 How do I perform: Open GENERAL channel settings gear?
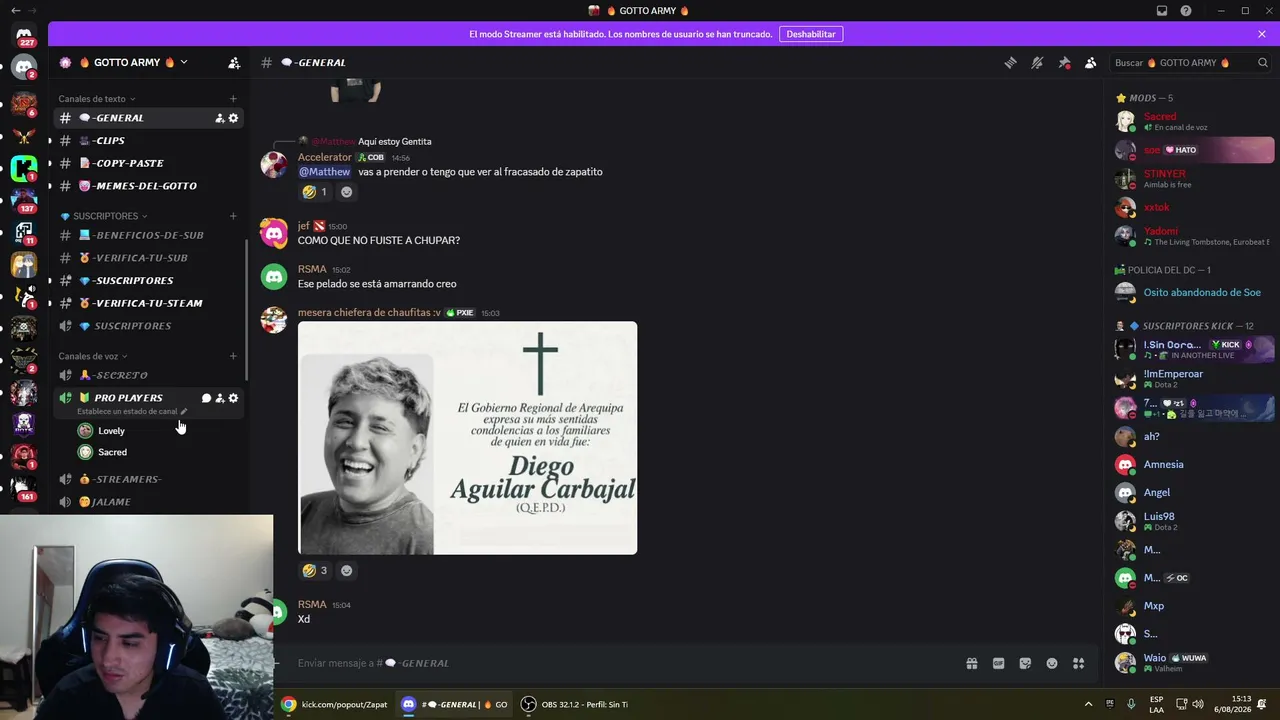[234, 118]
